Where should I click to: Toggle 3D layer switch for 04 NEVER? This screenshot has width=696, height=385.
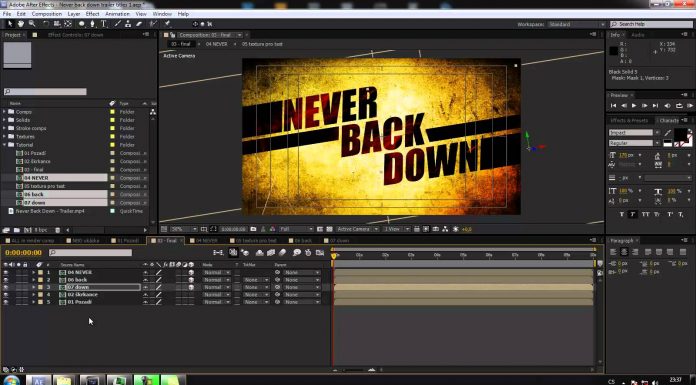click(x=191, y=272)
